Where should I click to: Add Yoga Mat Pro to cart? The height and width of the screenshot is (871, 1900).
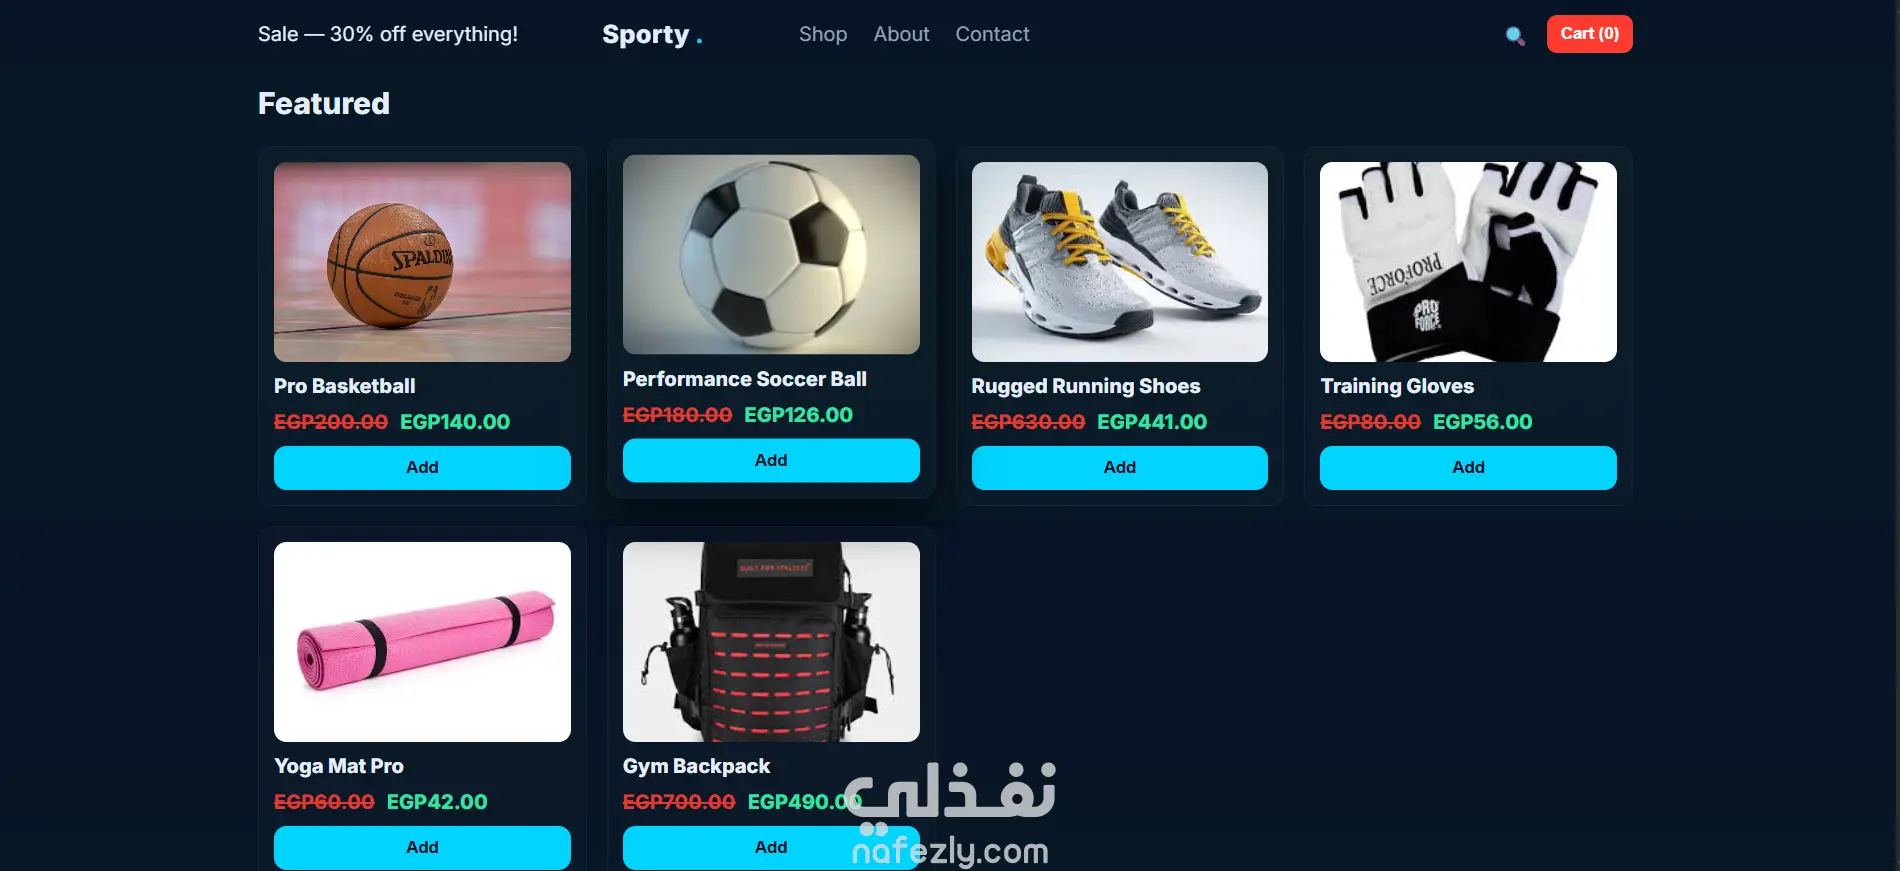click(422, 848)
